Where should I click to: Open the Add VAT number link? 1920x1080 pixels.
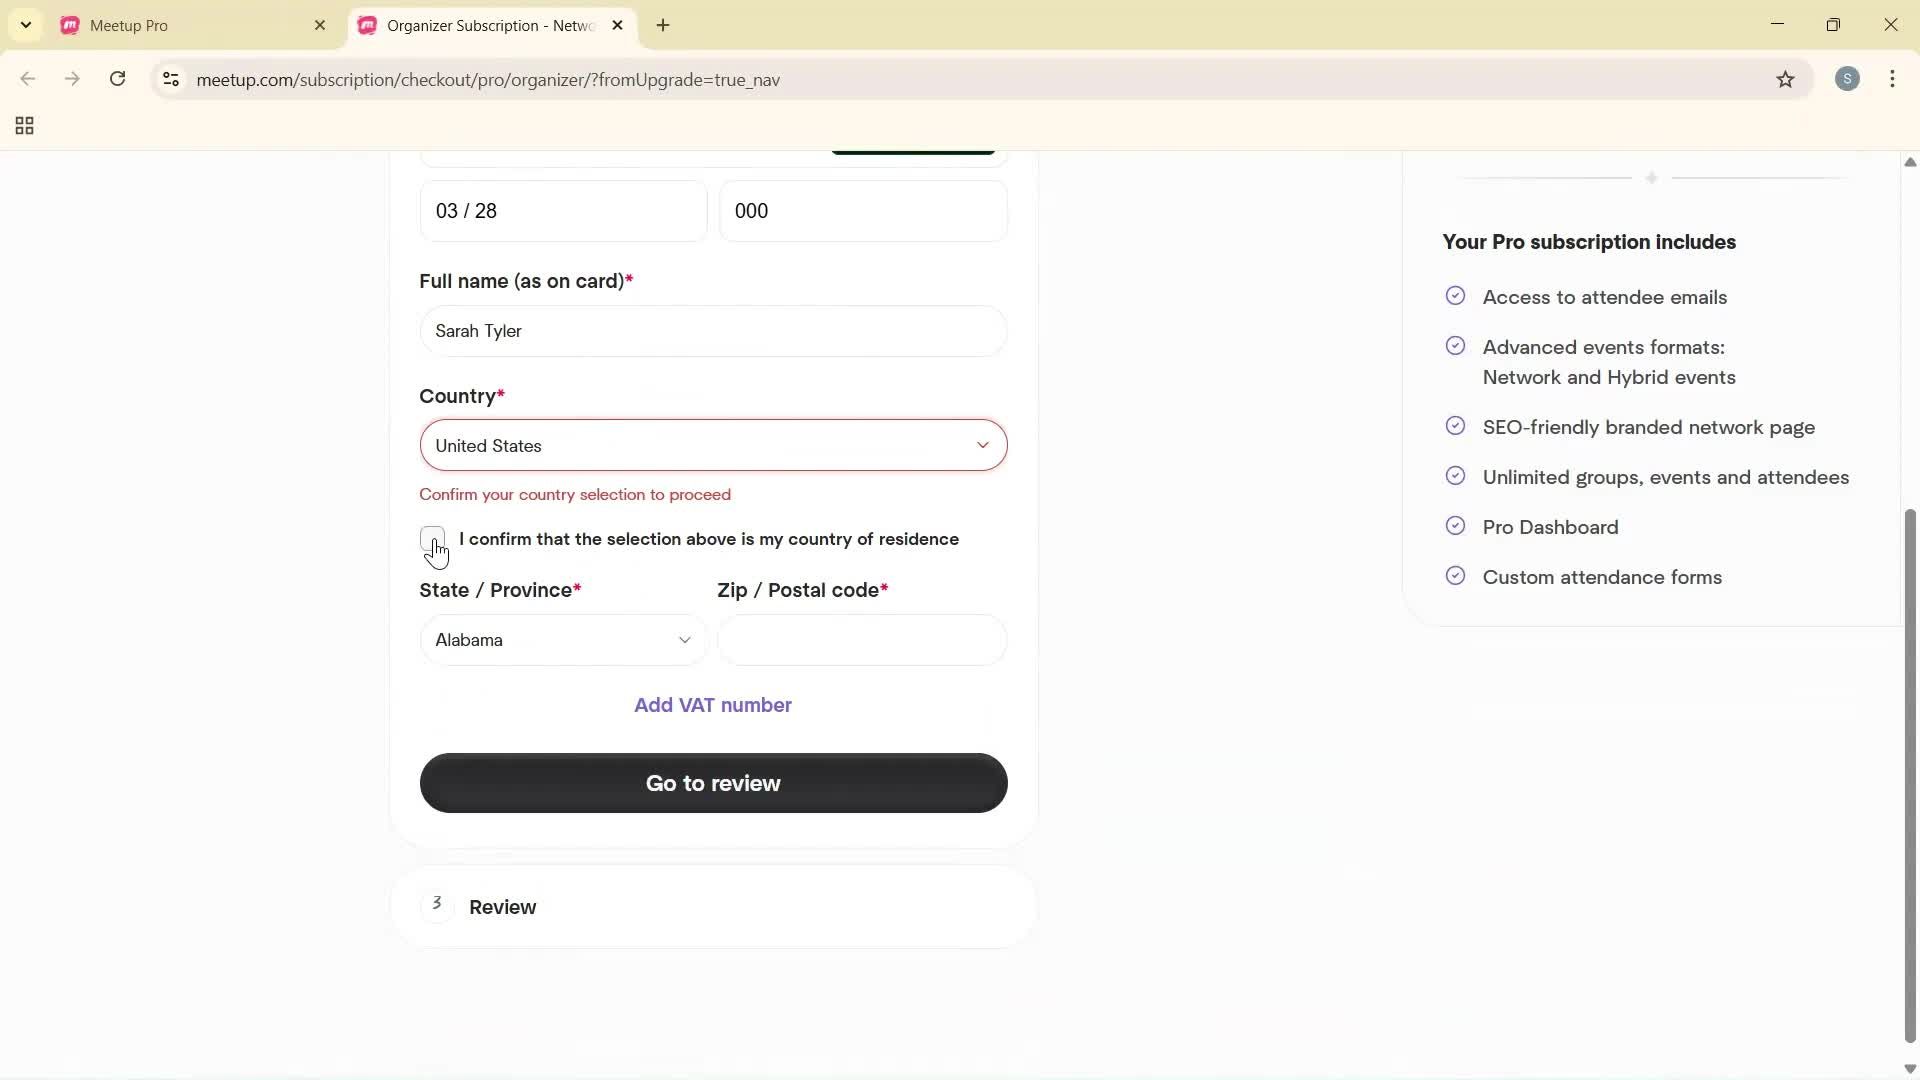coord(712,705)
